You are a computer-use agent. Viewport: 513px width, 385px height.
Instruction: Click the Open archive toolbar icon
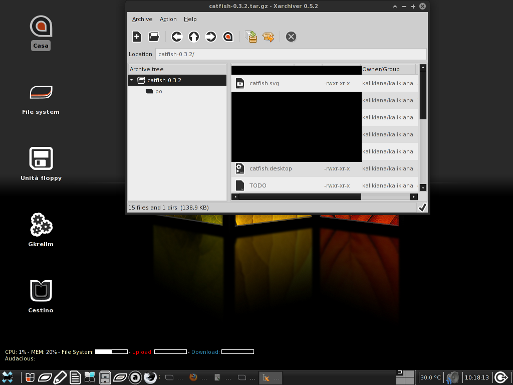pos(154,37)
